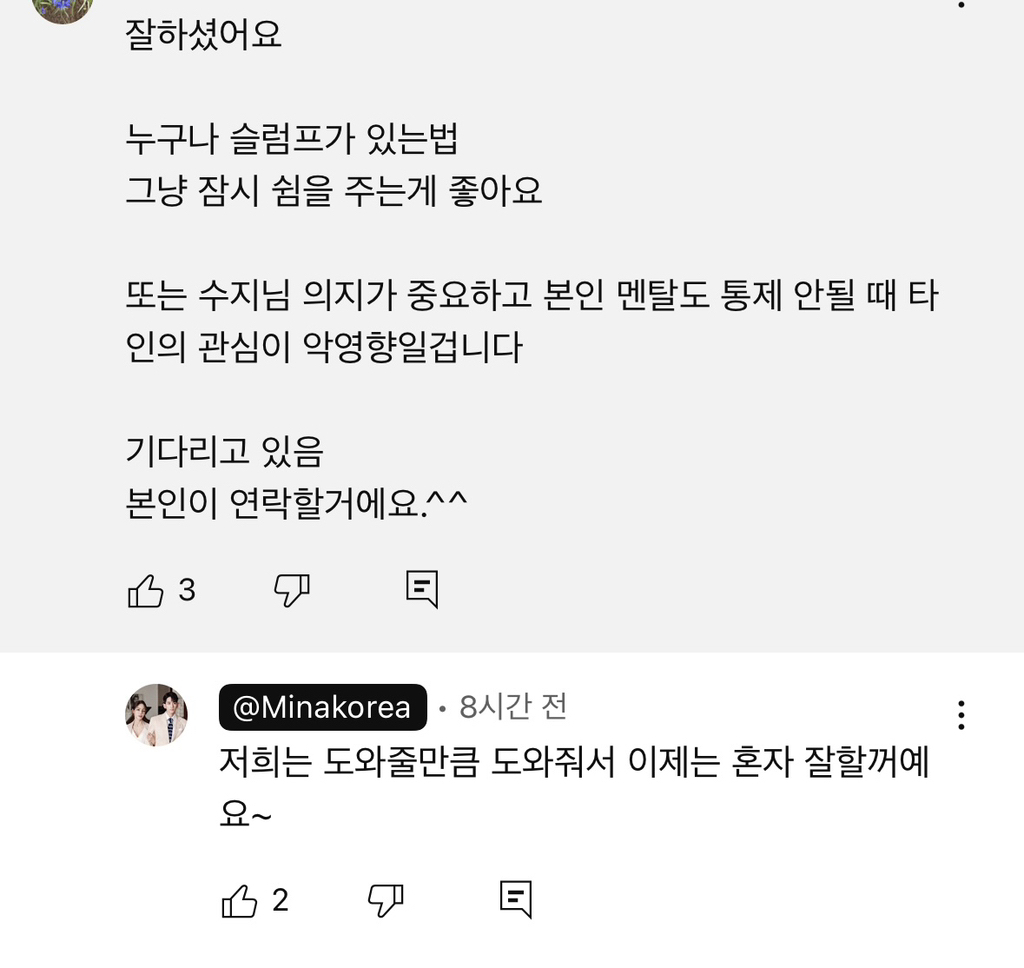The height and width of the screenshot is (968, 1024).
Task: Tap the like count "3" on the top comment
Action: click(187, 591)
